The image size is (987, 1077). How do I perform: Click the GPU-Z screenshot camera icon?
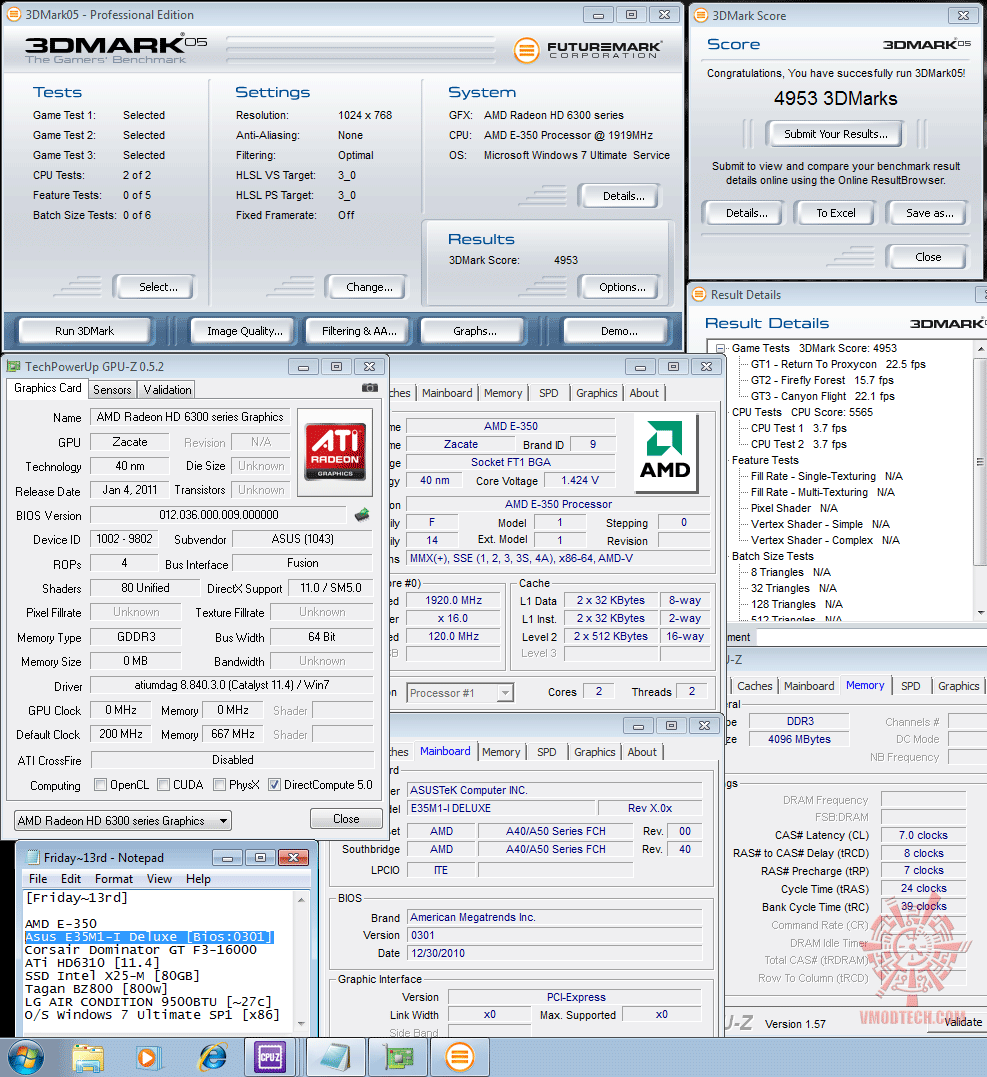click(x=370, y=388)
